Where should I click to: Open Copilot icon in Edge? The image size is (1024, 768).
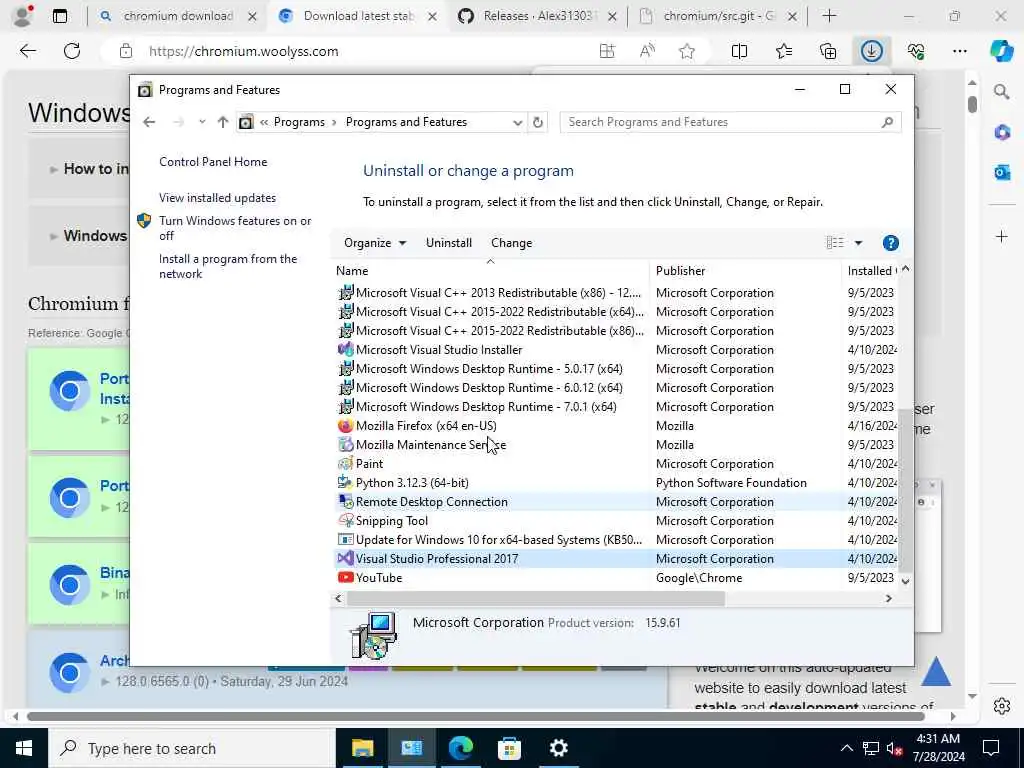1002,51
